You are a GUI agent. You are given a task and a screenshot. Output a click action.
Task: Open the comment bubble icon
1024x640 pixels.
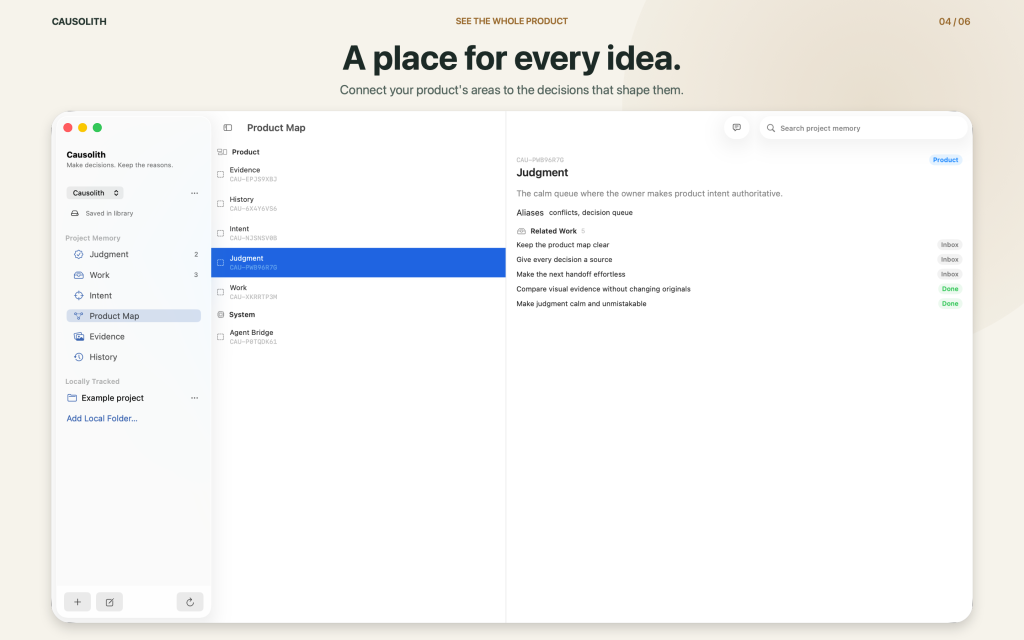pos(737,127)
